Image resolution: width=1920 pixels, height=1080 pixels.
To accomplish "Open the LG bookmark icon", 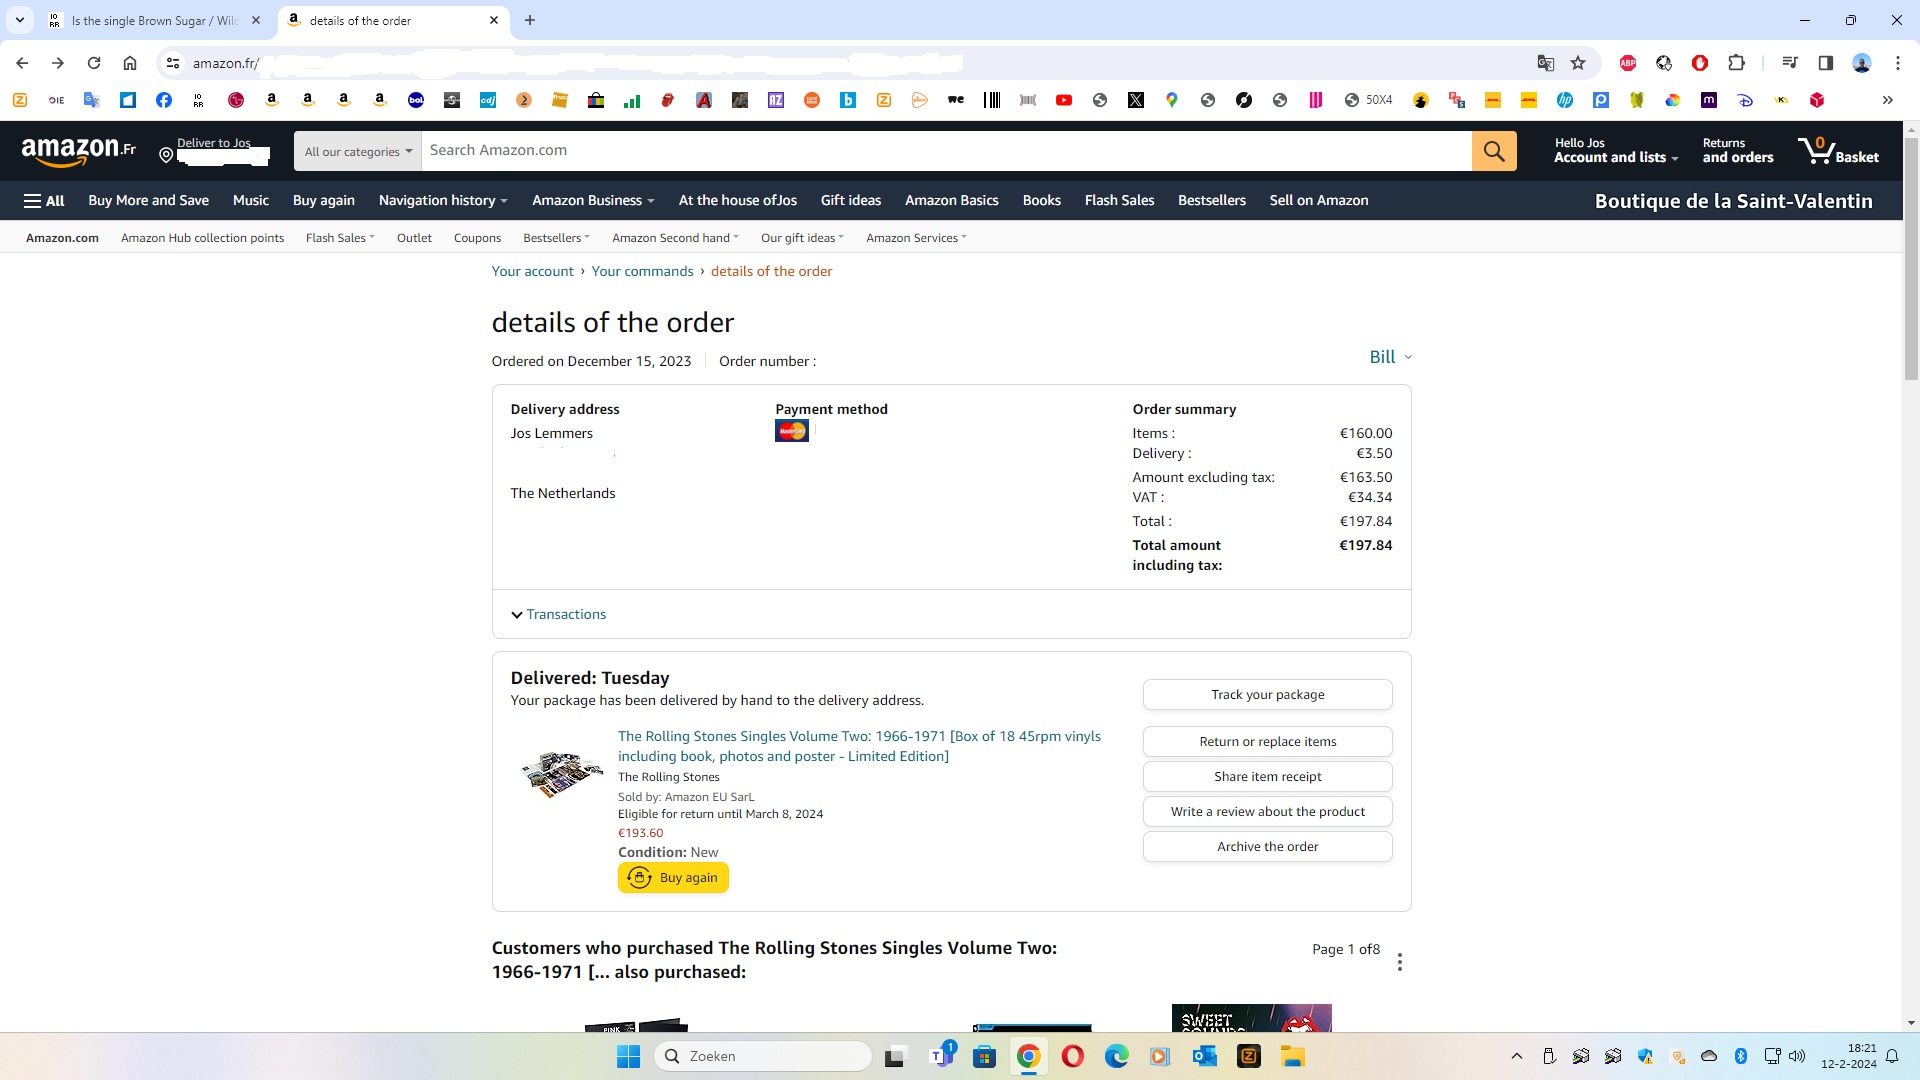I will [x=236, y=100].
